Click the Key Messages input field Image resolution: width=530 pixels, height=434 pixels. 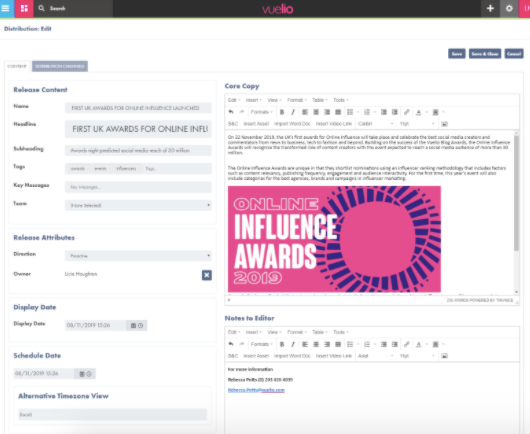[138, 187]
